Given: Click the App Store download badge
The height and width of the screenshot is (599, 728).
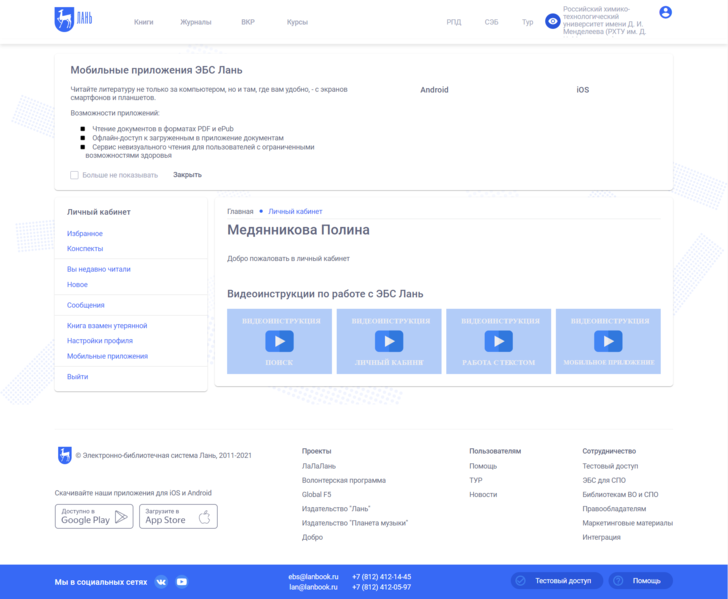Looking at the screenshot, I should tap(178, 516).
